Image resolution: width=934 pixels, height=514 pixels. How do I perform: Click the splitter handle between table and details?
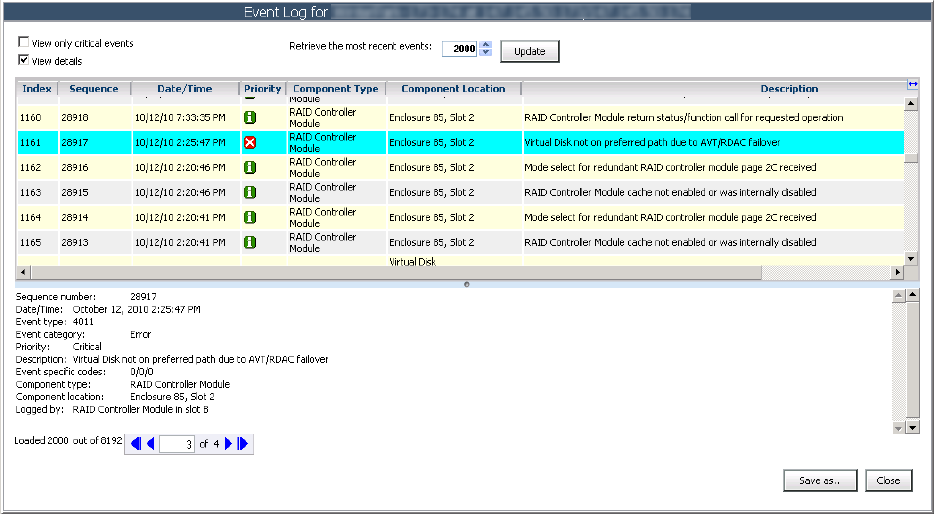coord(467,285)
